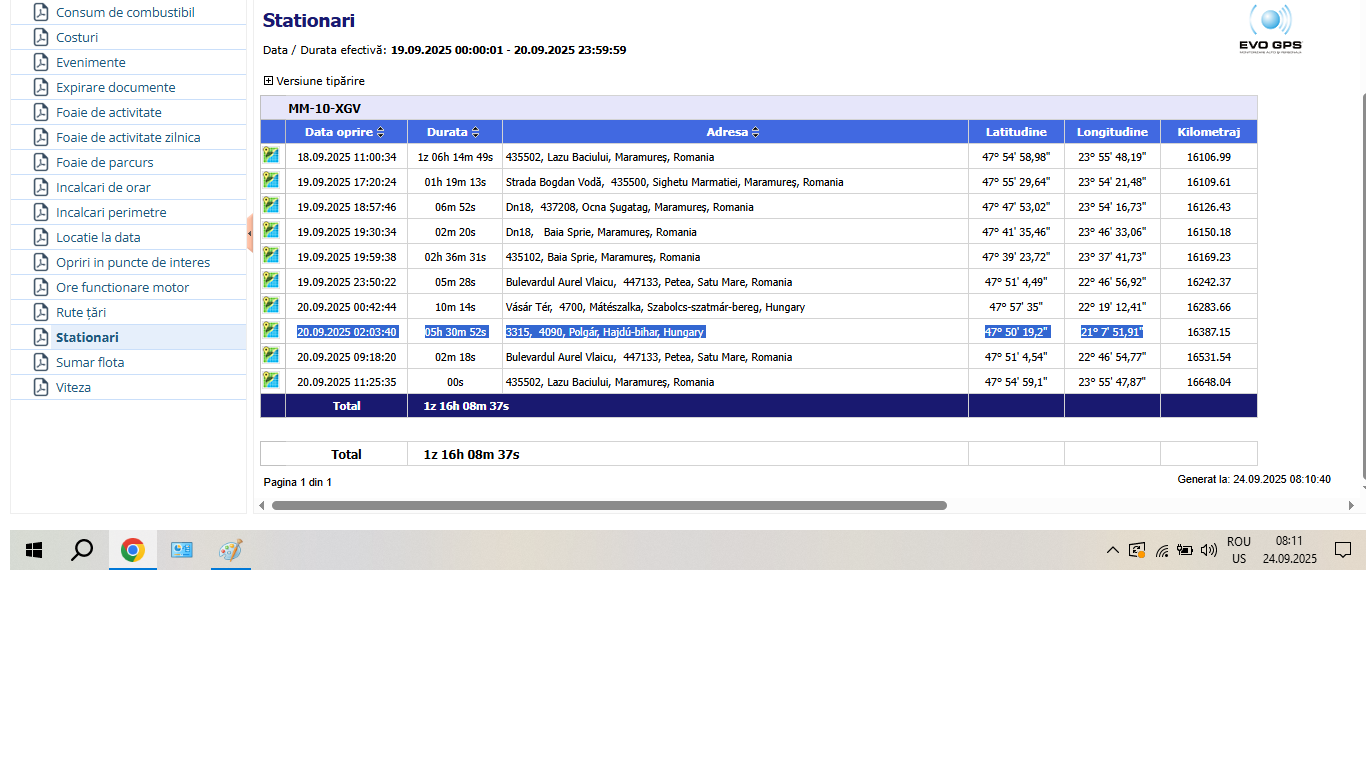Click the Windows Start button

tap(34, 550)
